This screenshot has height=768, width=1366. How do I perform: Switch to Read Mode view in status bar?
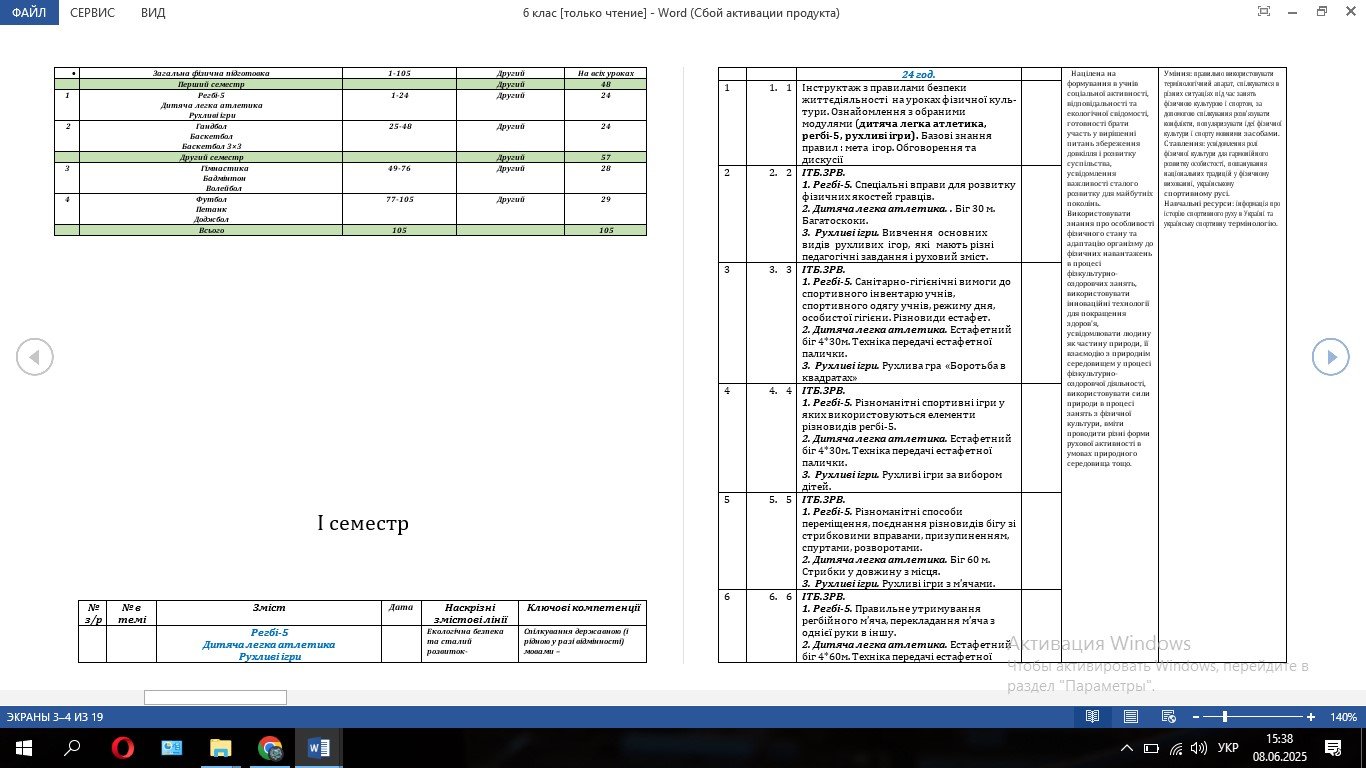(1093, 717)
